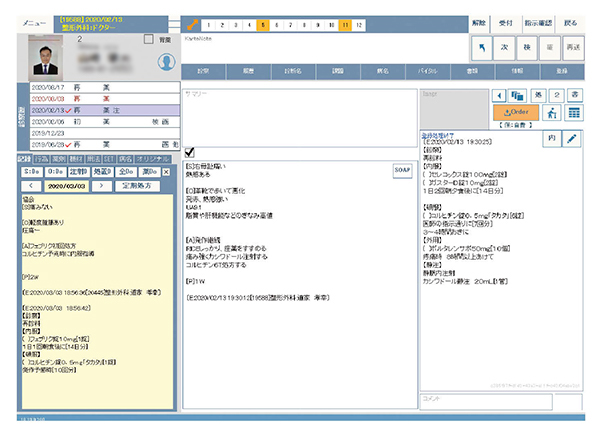Click the left triangle arrow above Order
Screen dimensions: 600x436
(x=500, y=94)
